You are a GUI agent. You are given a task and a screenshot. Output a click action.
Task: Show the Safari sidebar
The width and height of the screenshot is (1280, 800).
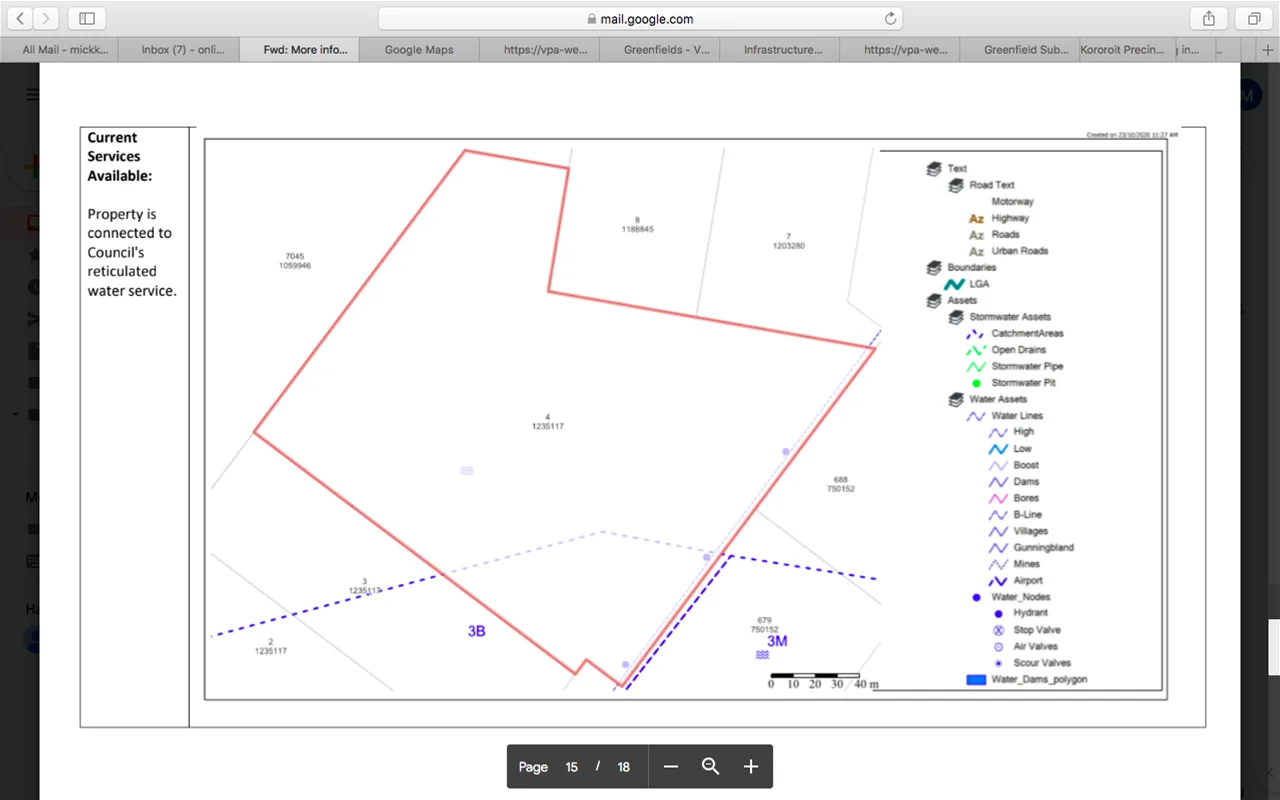click(x=87, y=18)
